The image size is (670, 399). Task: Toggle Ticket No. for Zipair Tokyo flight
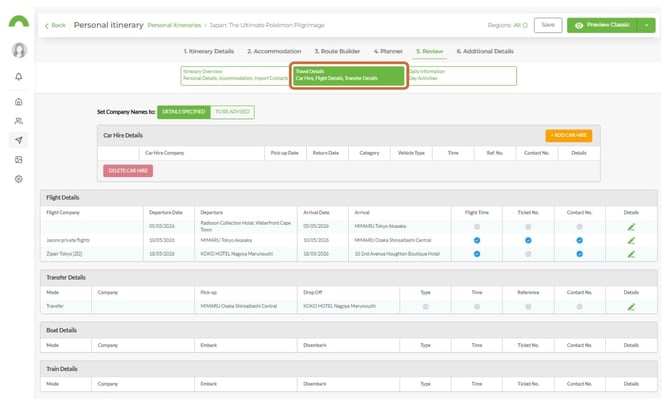528,254
